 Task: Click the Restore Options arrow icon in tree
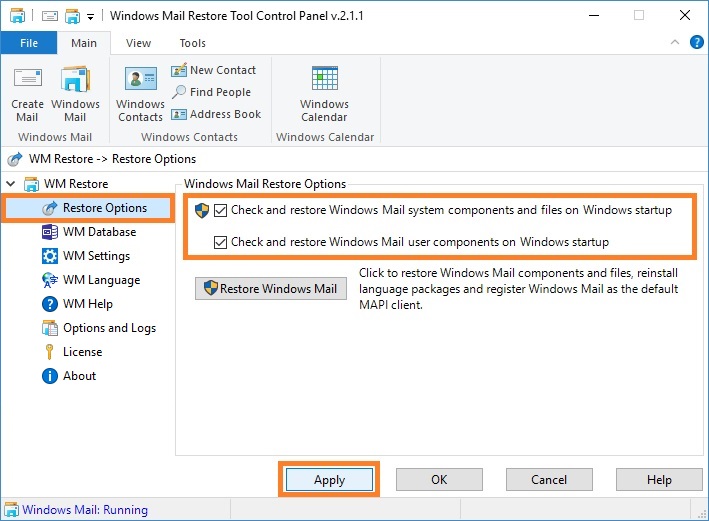point(50,208)
